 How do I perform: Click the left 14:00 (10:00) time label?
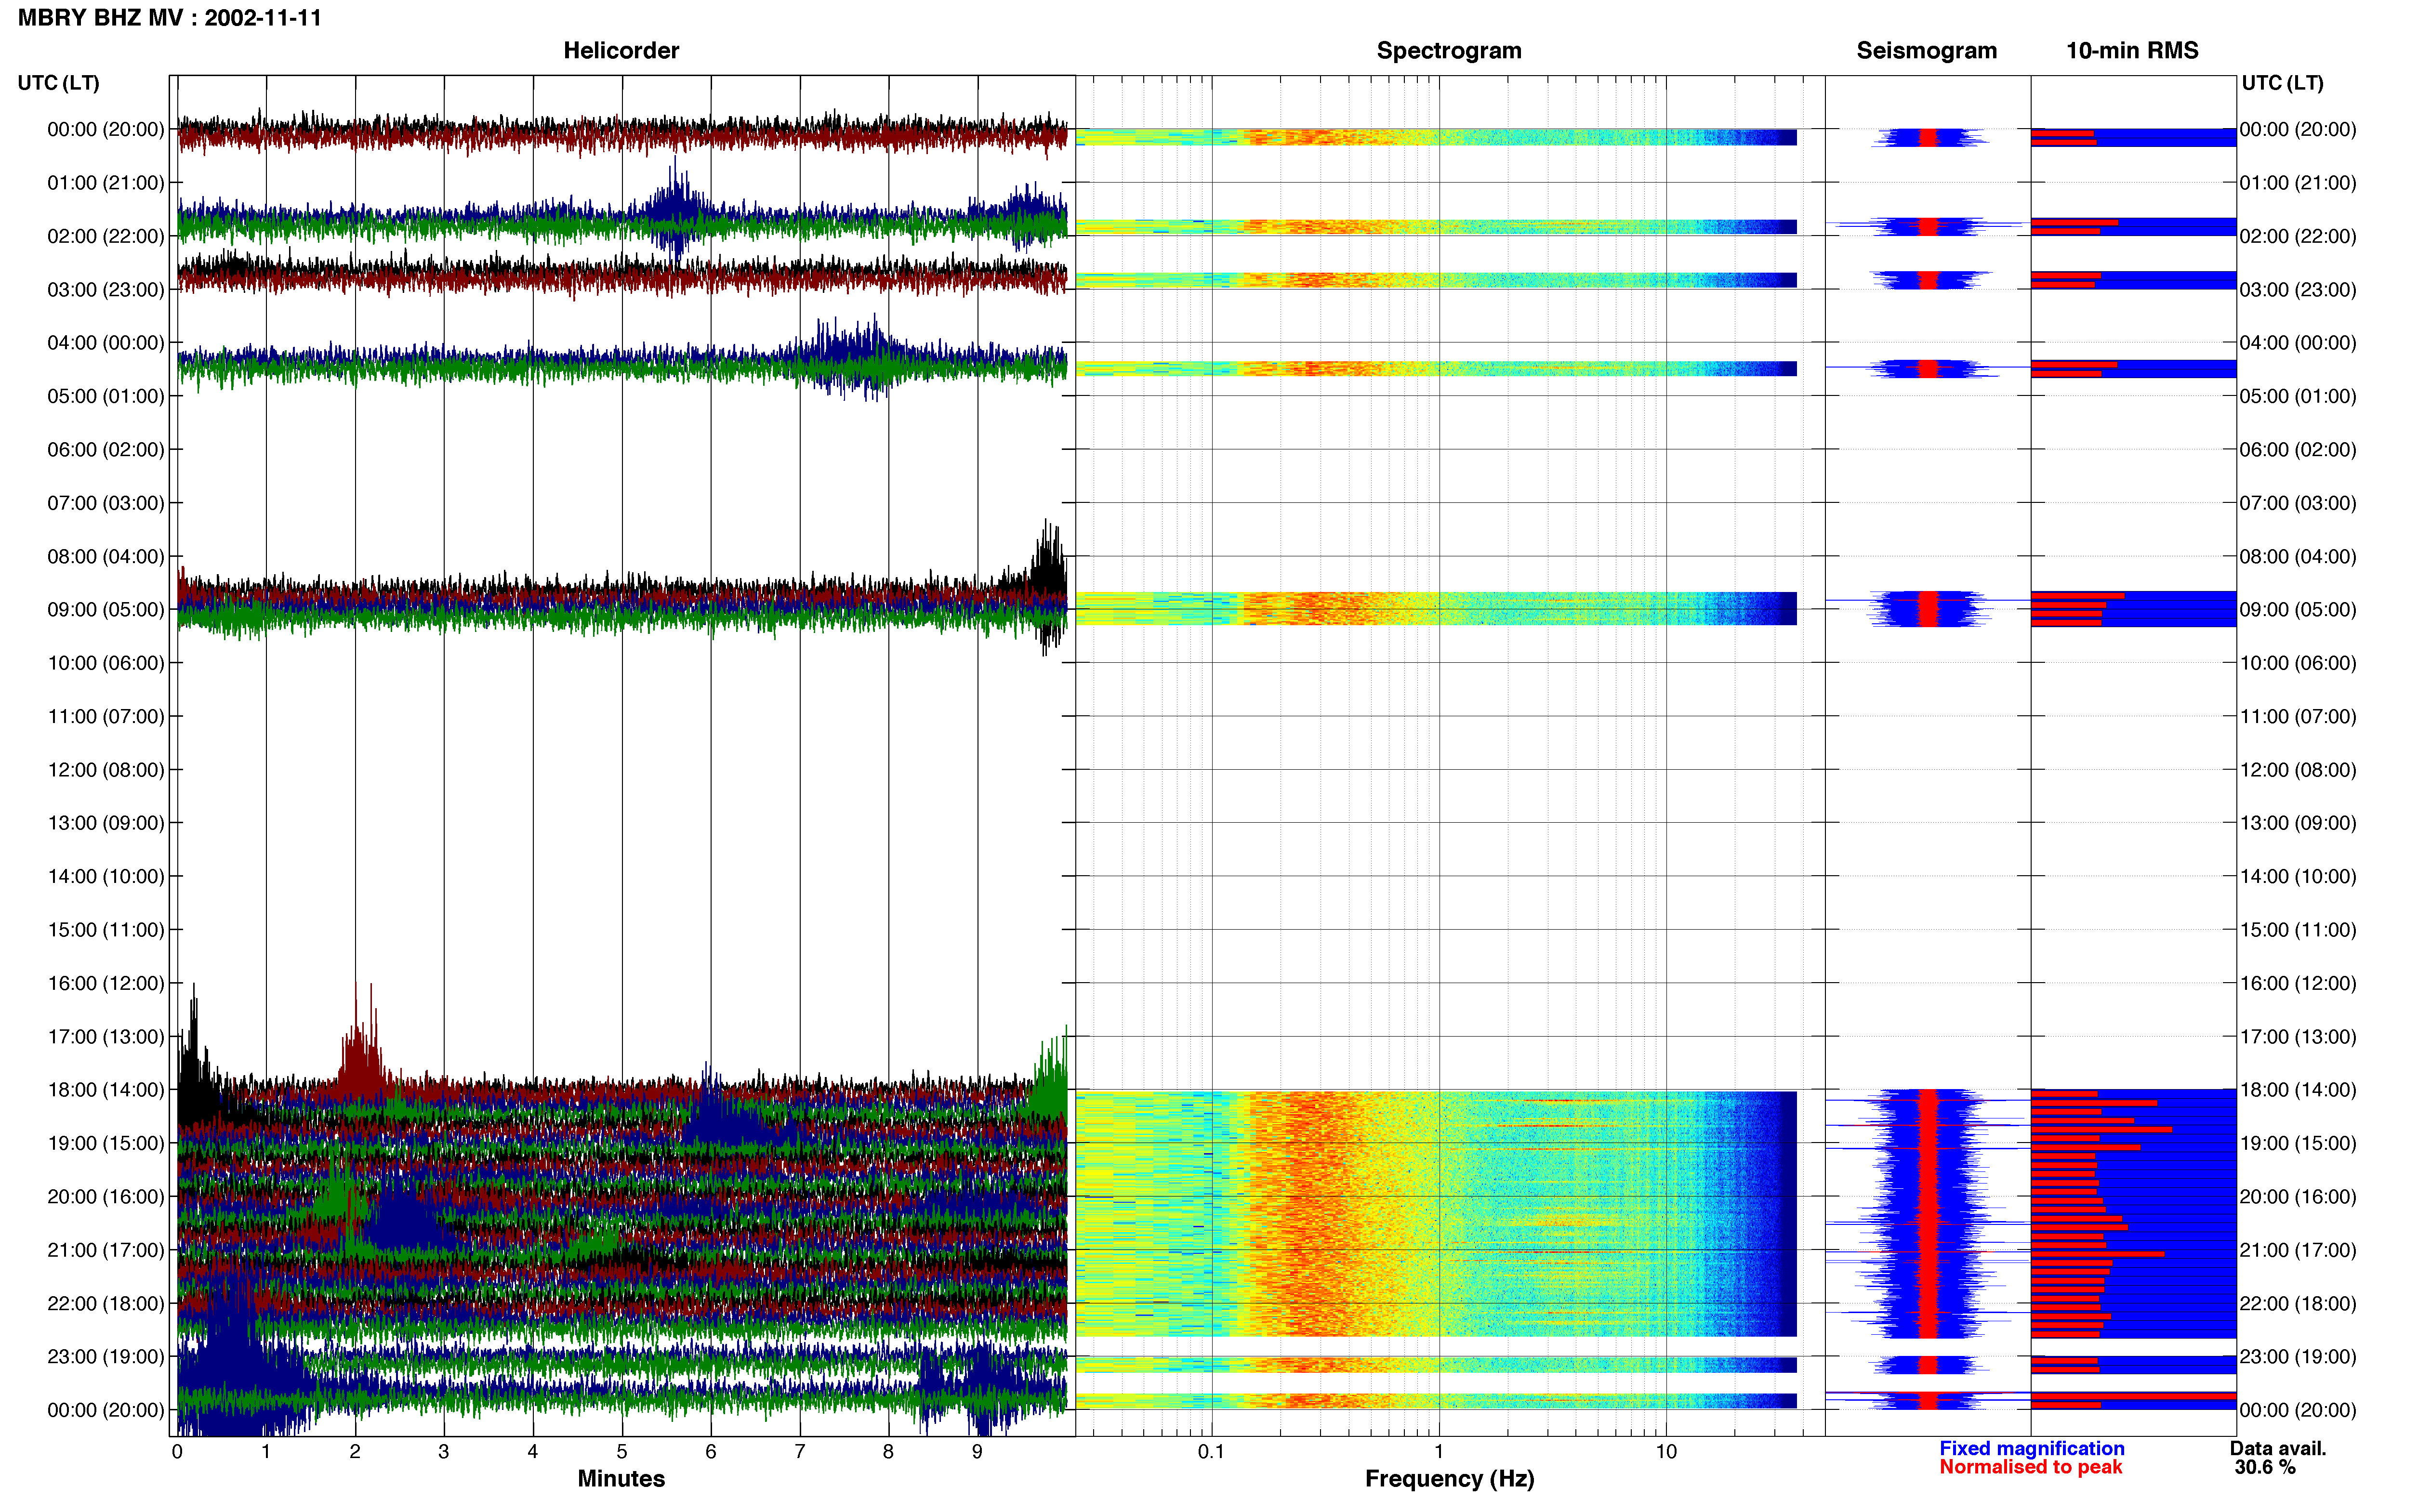pos(105,876)
